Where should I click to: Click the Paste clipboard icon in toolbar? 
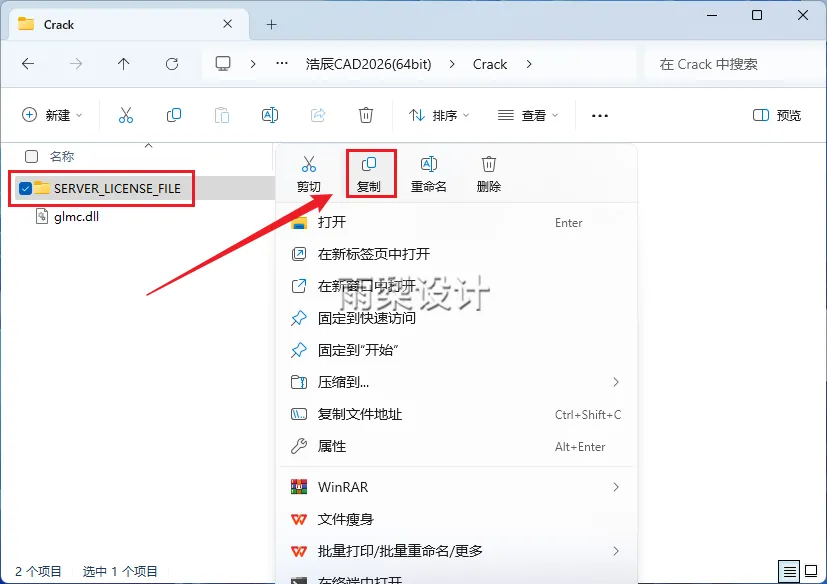point(222,115)
